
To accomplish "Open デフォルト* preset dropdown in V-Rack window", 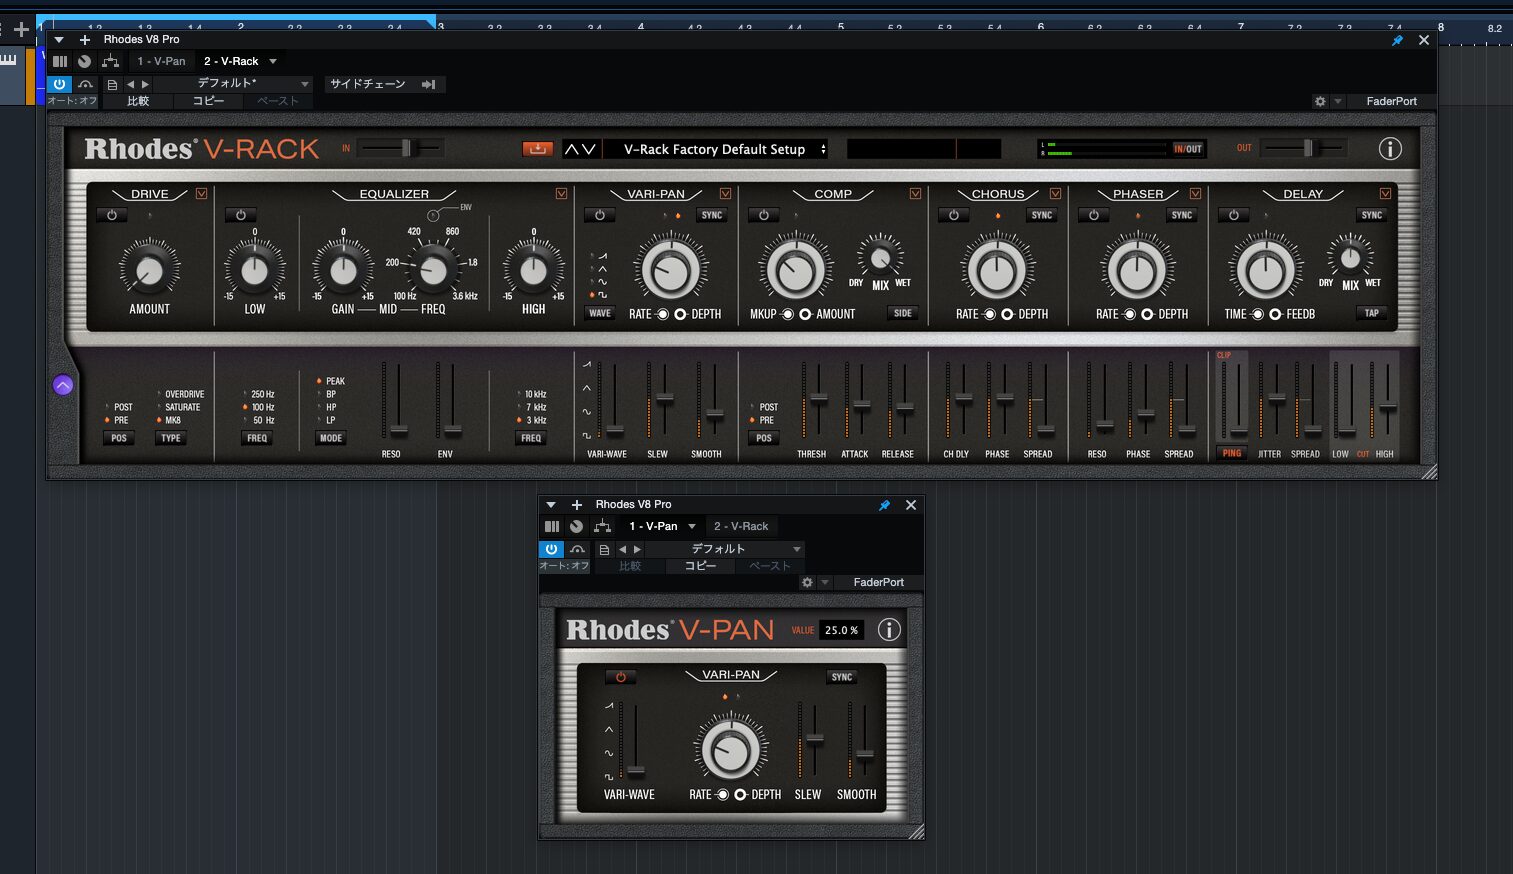I will (x=233, y=84).
